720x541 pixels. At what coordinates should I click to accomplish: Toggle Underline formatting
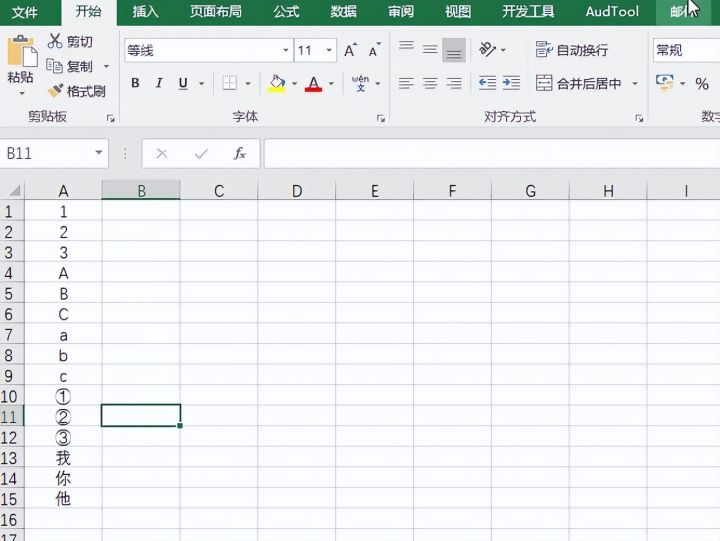(183, 83)
